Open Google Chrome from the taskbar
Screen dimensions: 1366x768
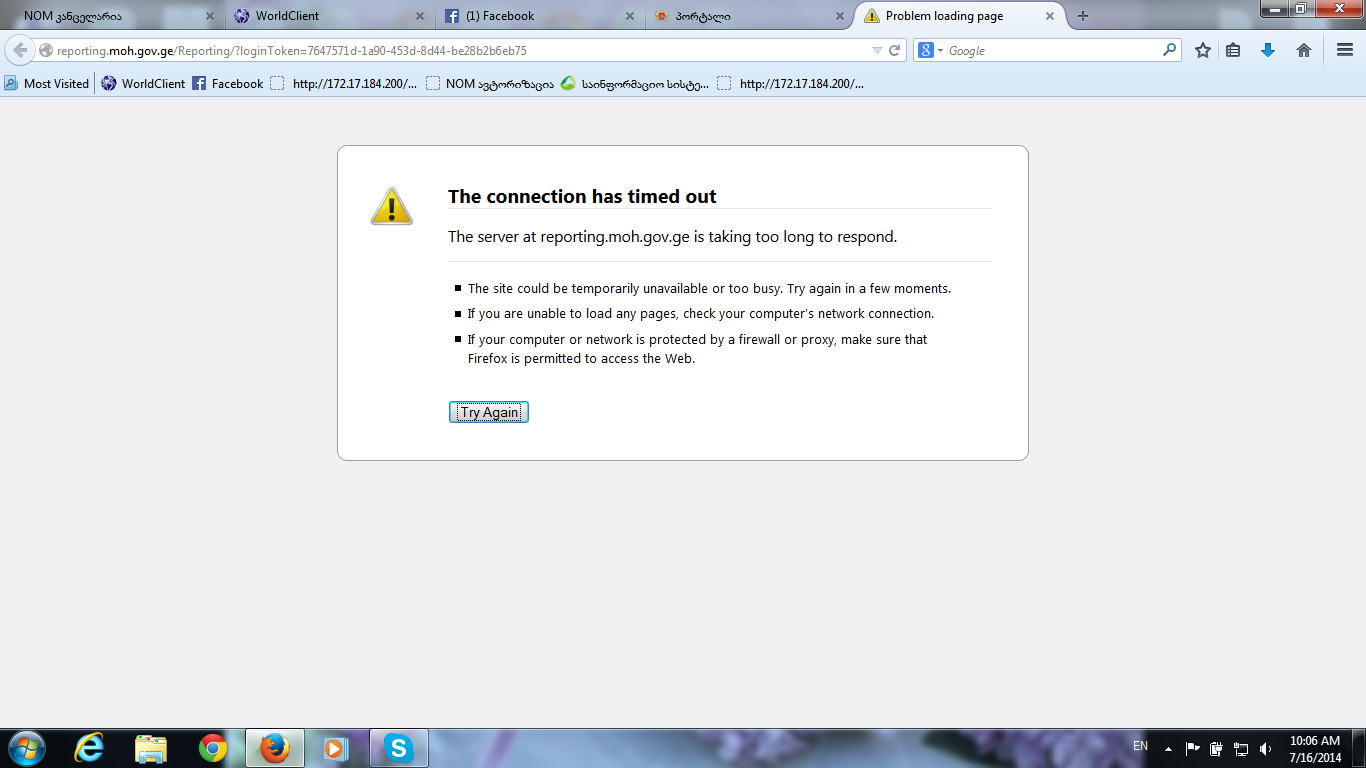pos(212,748)
